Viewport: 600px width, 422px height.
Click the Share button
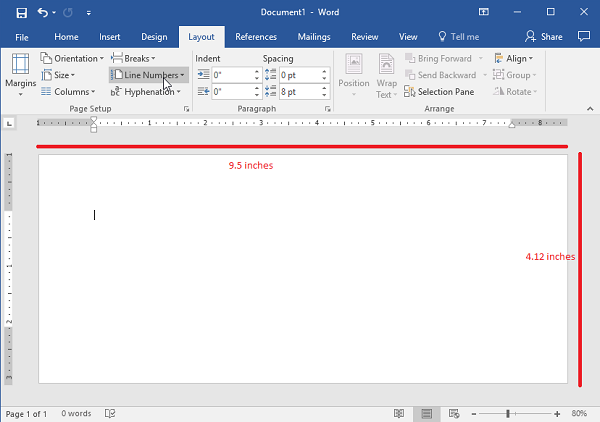point(544,37)
